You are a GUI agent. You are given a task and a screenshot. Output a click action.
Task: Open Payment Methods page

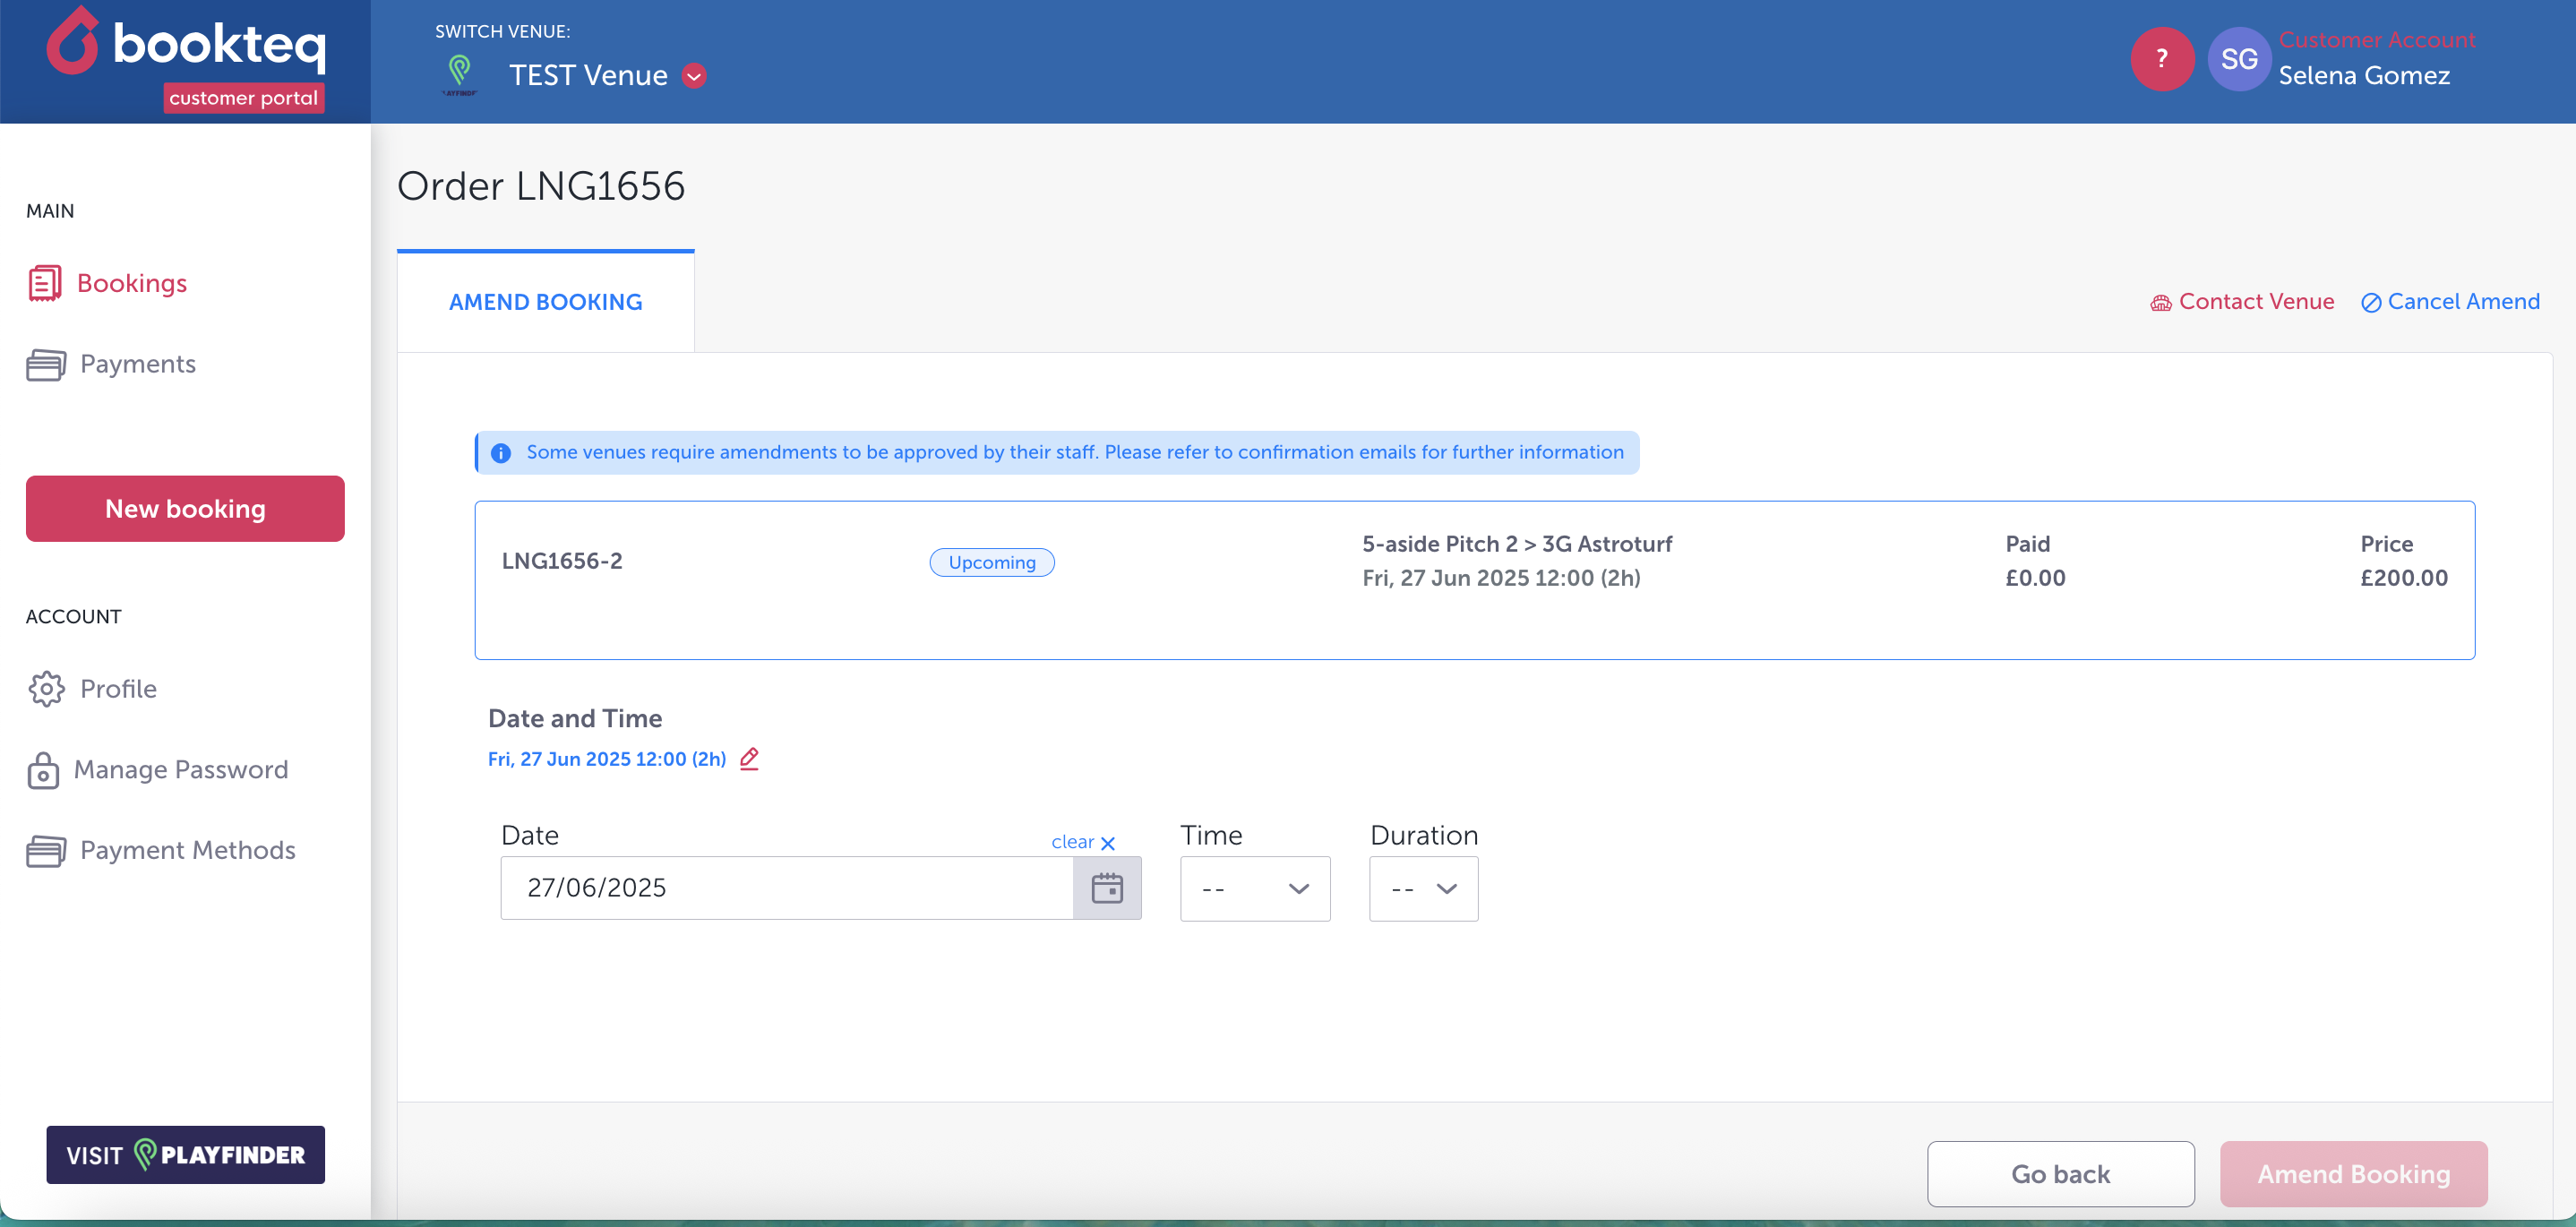click(x=188, y=850)
